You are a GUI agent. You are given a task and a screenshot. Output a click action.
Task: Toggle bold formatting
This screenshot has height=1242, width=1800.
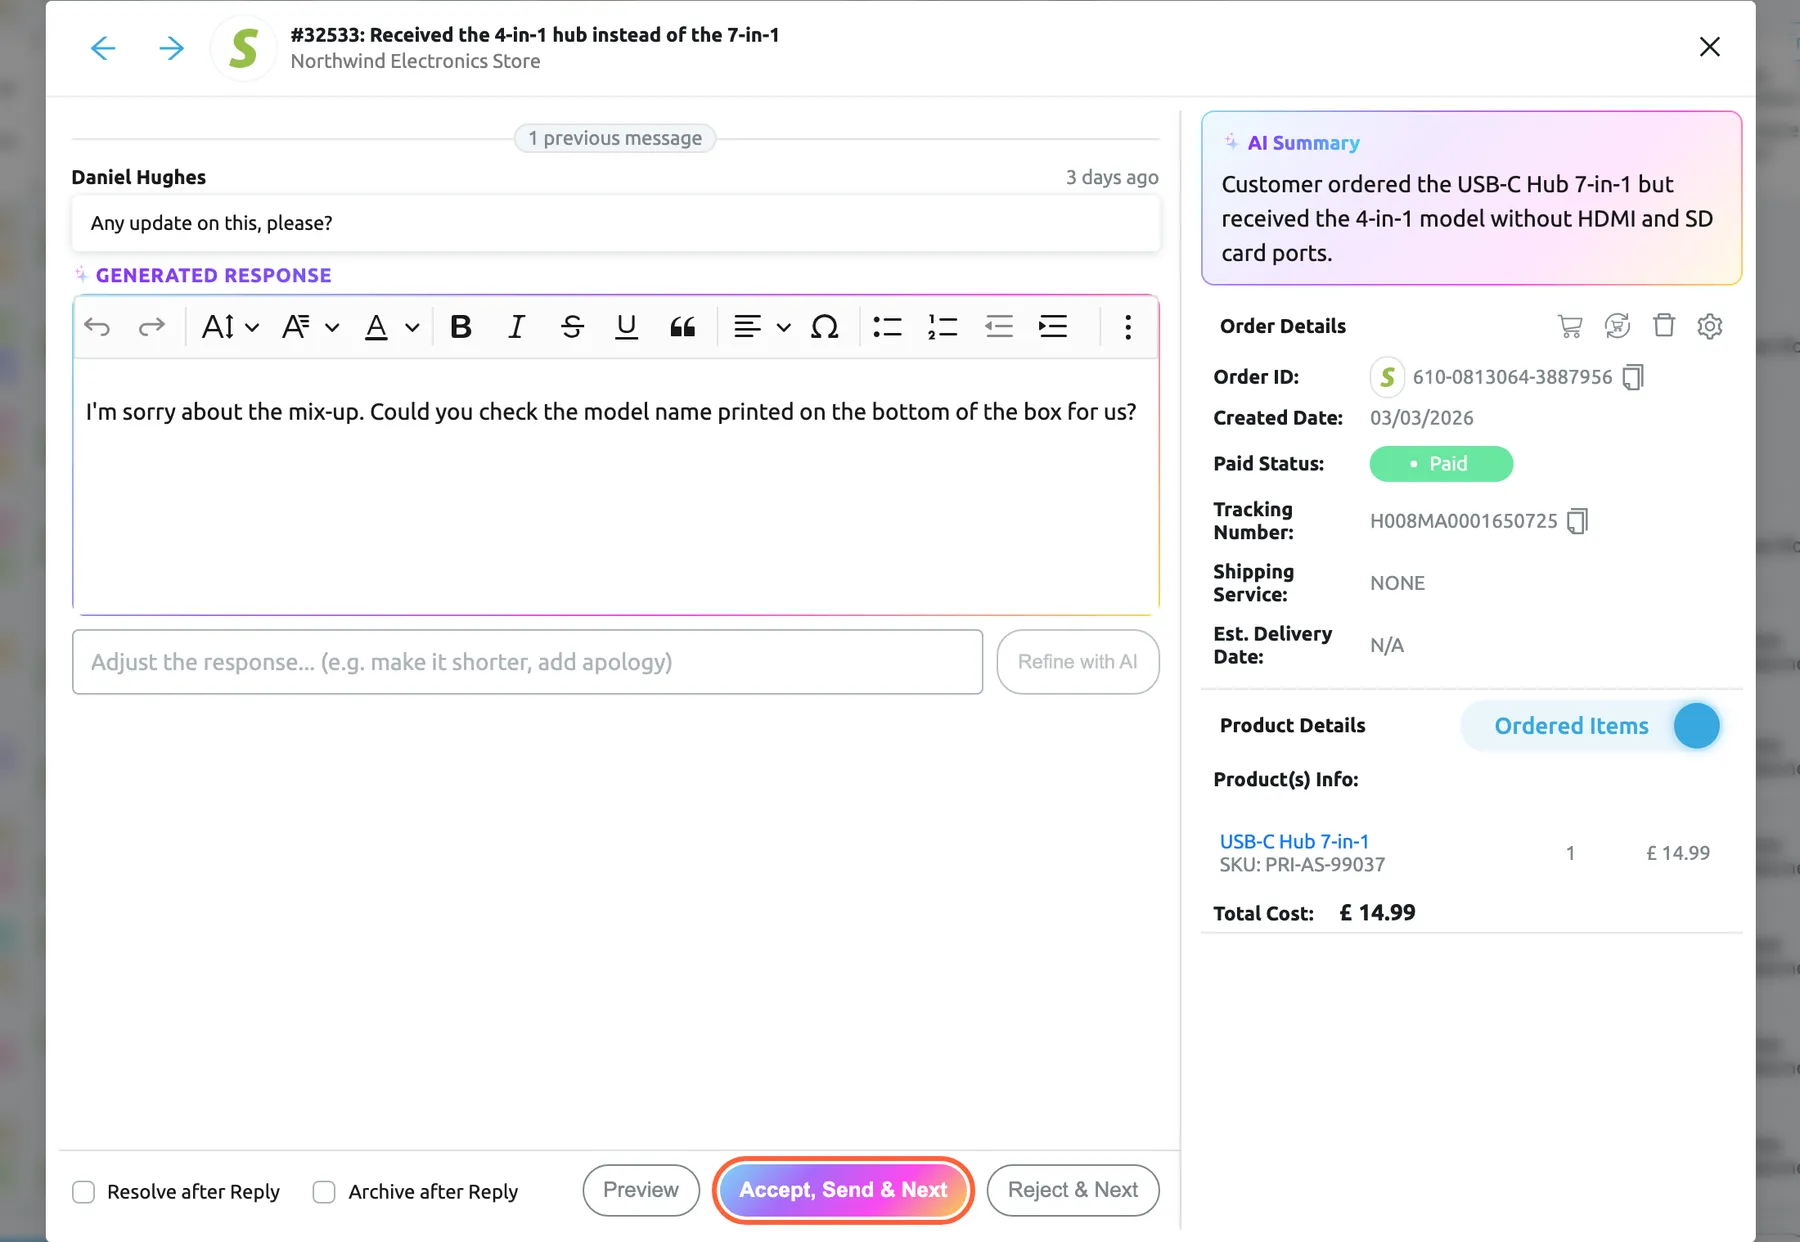(x=460, y=327)
